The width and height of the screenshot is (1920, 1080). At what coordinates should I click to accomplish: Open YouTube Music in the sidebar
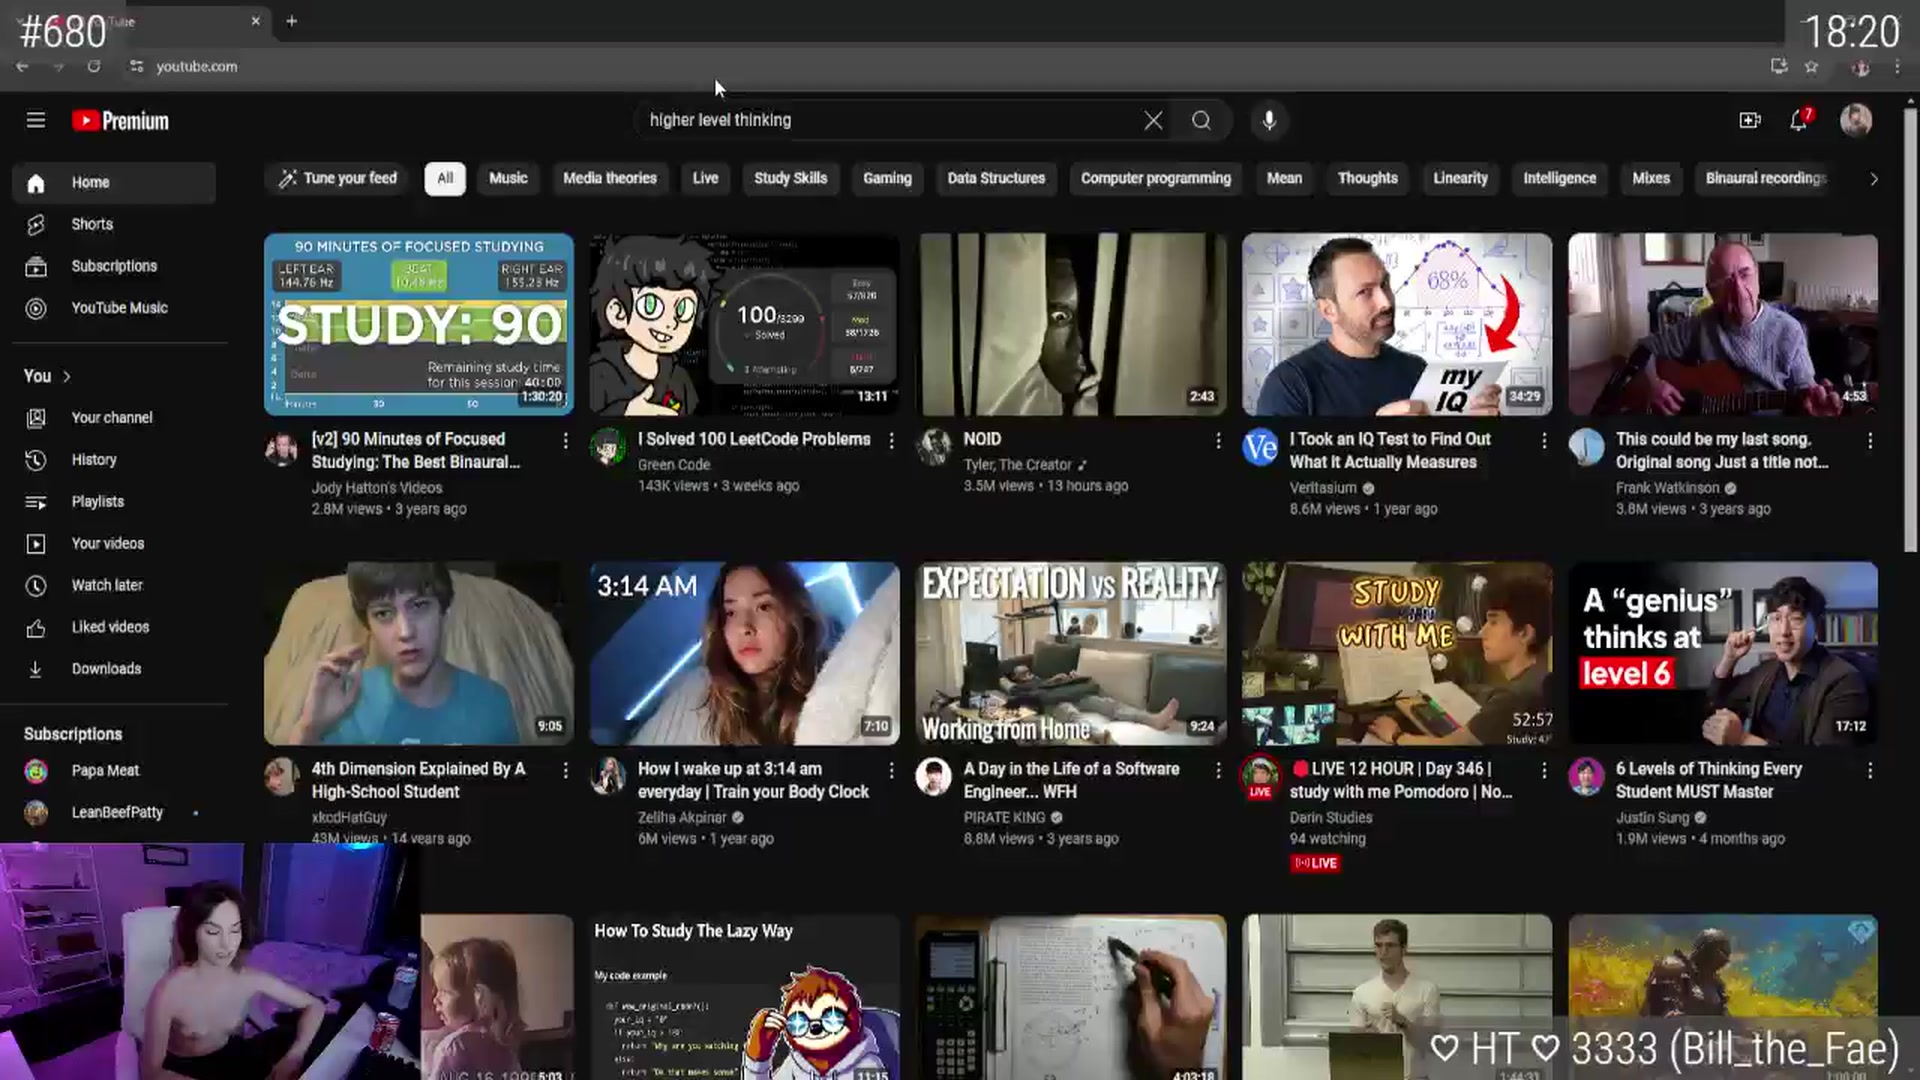point(114,308)
